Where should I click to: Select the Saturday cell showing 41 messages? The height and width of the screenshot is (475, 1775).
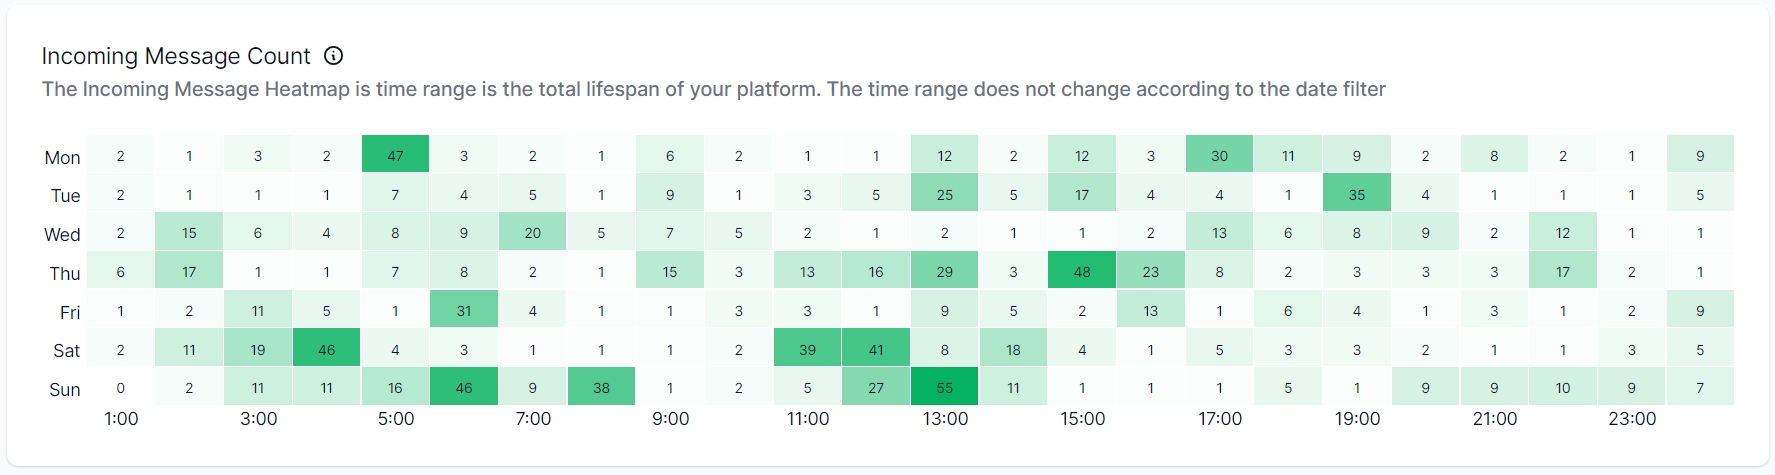(x=876, y=349)
